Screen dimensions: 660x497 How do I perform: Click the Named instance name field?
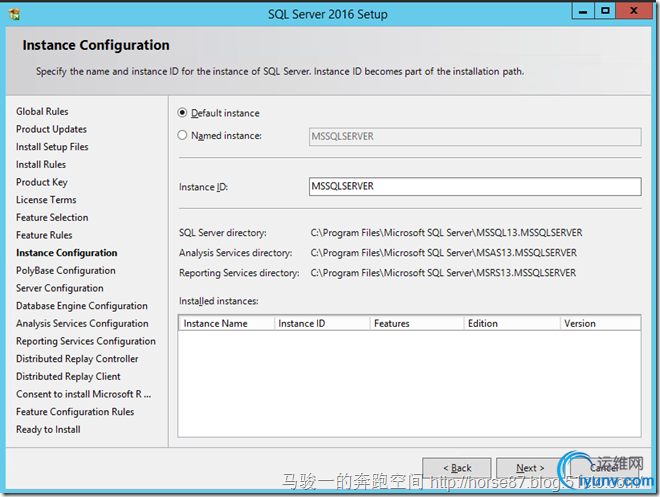(475, 137)
